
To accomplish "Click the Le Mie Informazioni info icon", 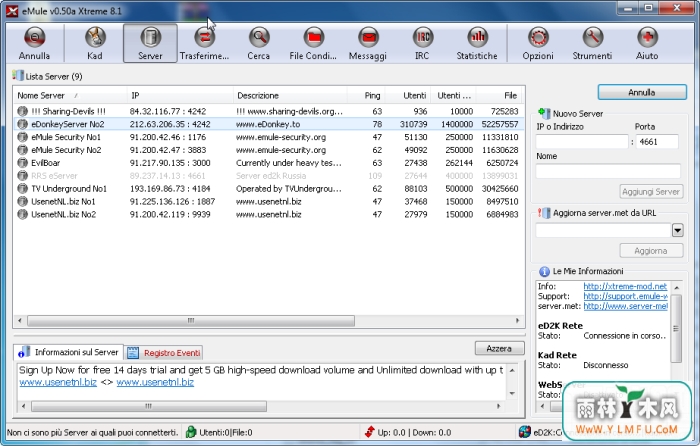I will (544, 271).
